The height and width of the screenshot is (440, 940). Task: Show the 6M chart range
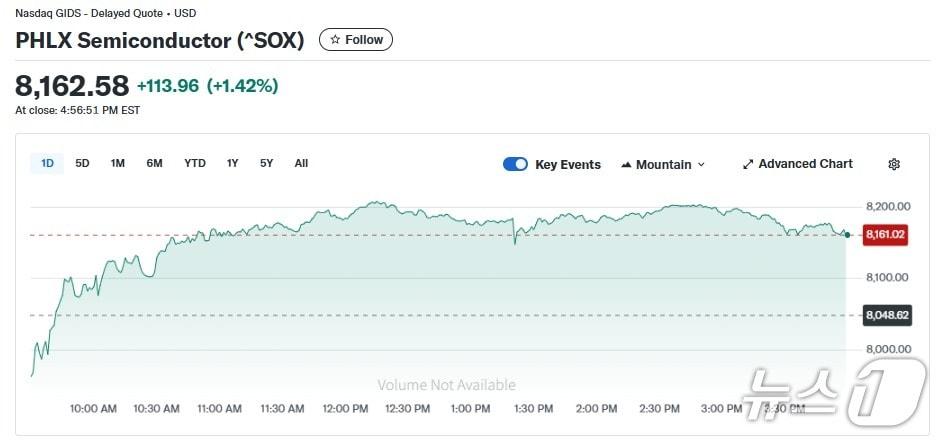click(154, 163)
